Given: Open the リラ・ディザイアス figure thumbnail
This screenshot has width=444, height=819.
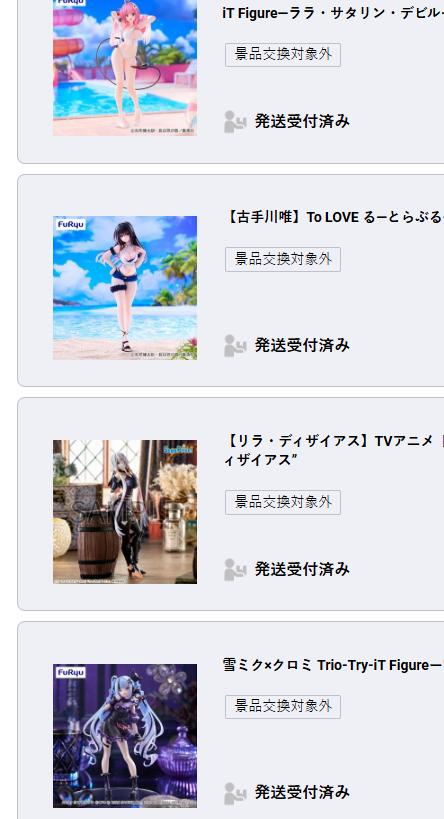Looking at the screenshot, I should tap(125, 512).
